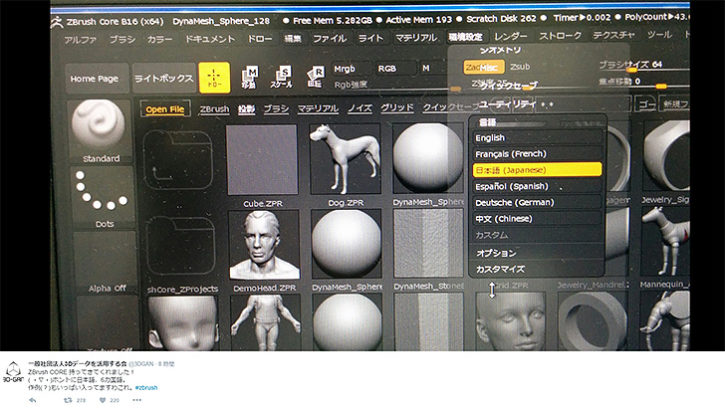This screenshot has width=725, height=408.
Task: Open the Dots stroke picker
Action: click(x=102, y=198)
